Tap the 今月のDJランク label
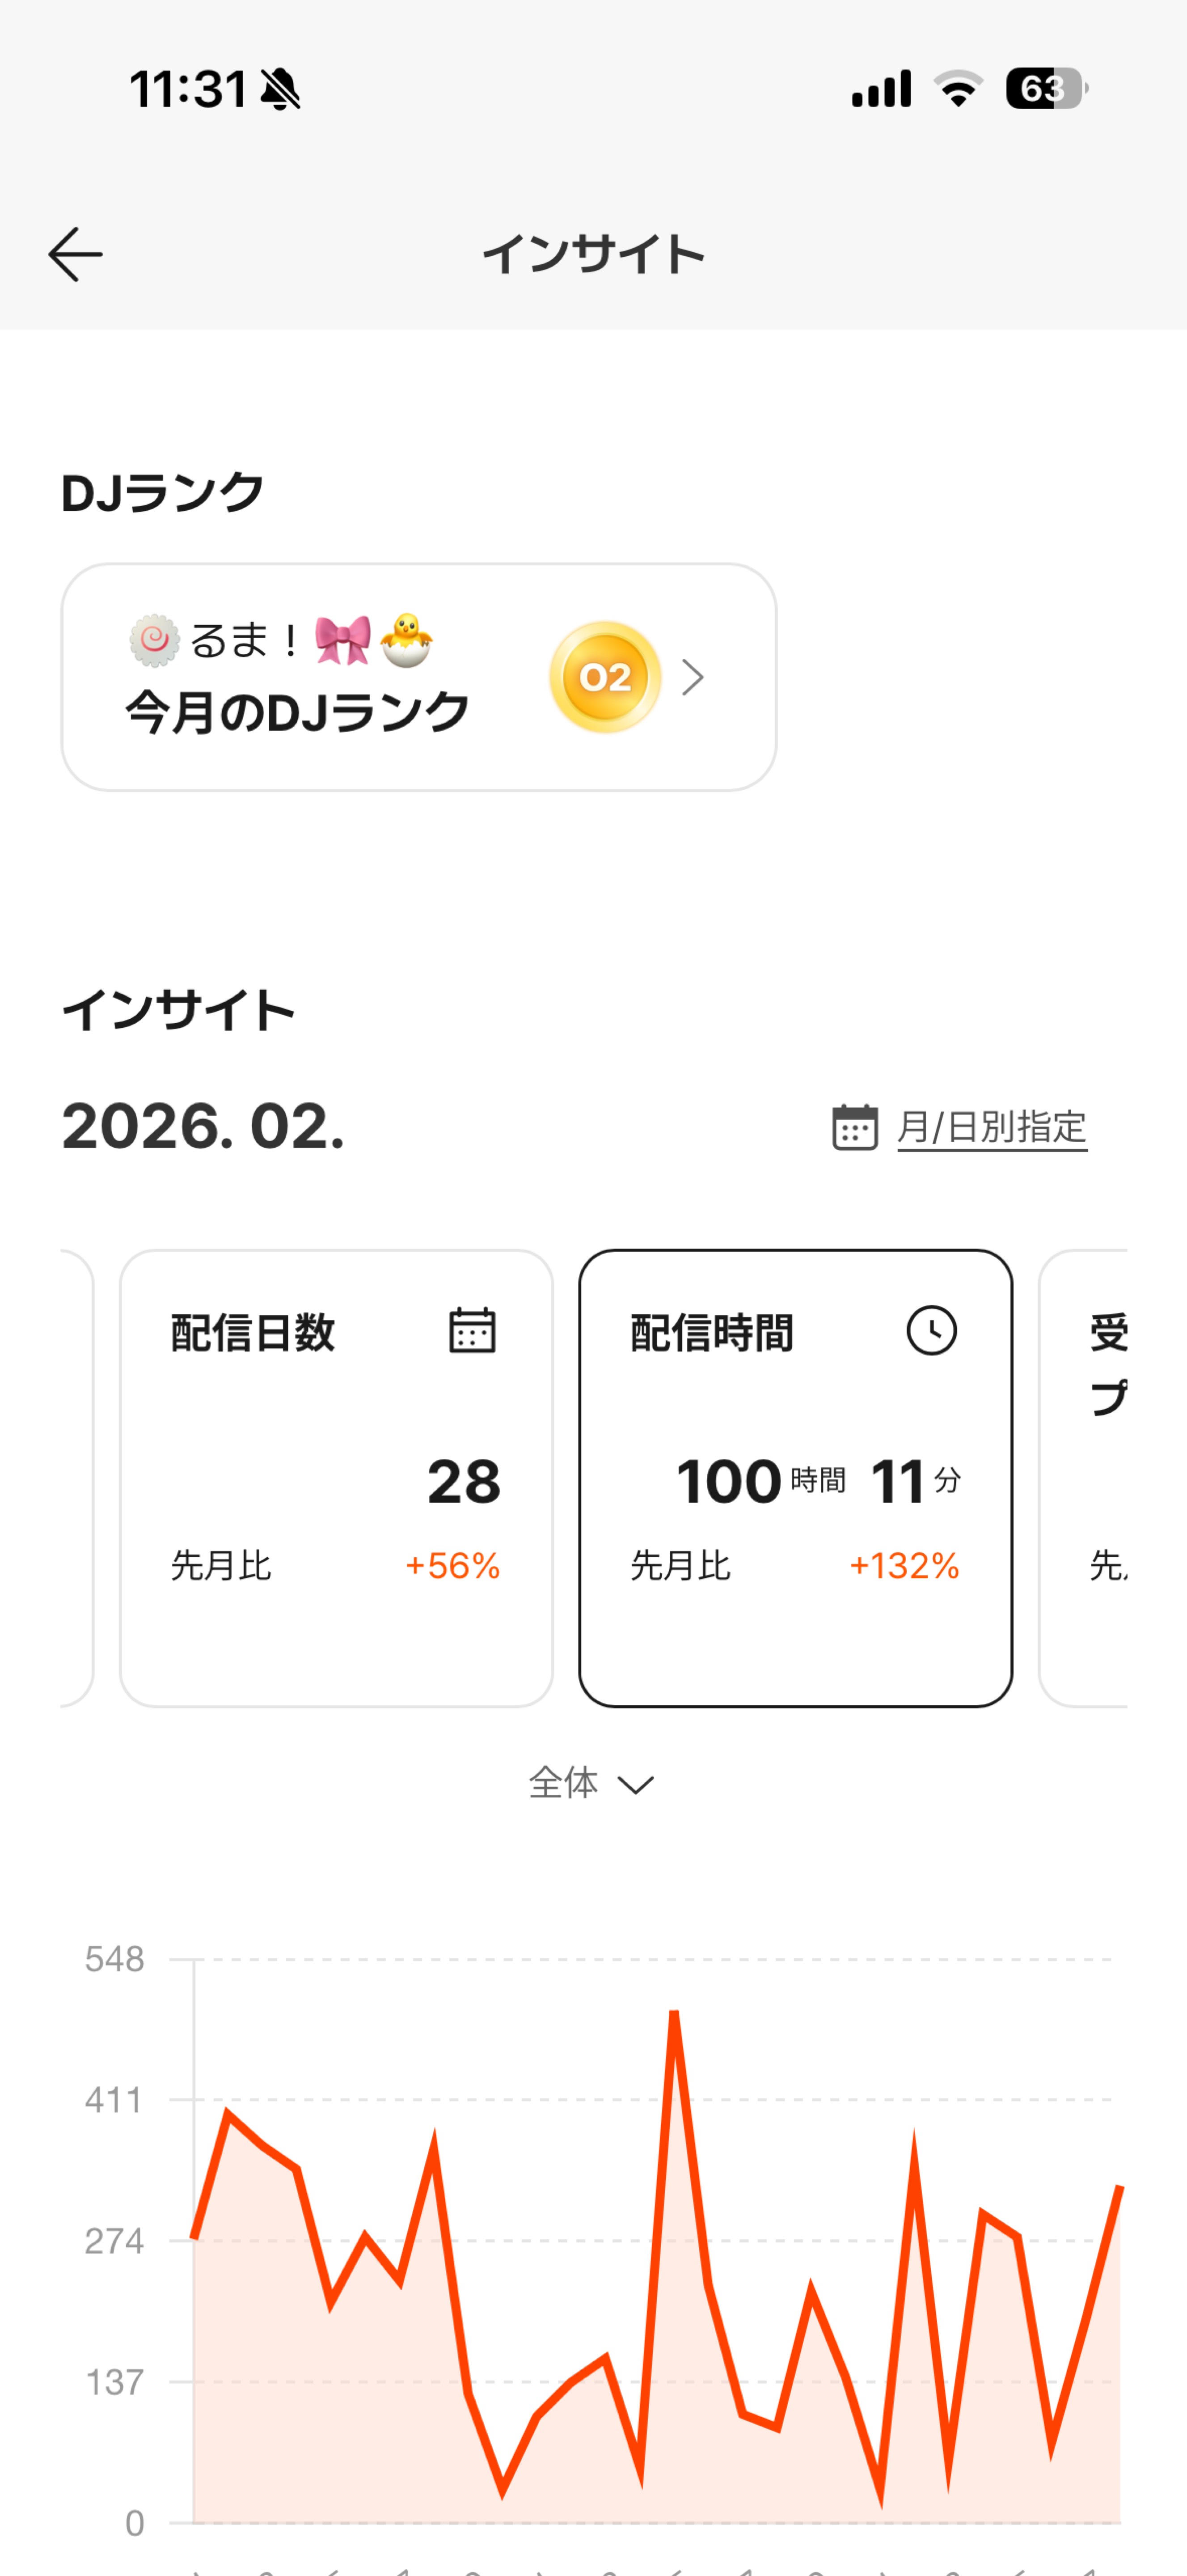The image size is (1187, 2576). (297, 712)
